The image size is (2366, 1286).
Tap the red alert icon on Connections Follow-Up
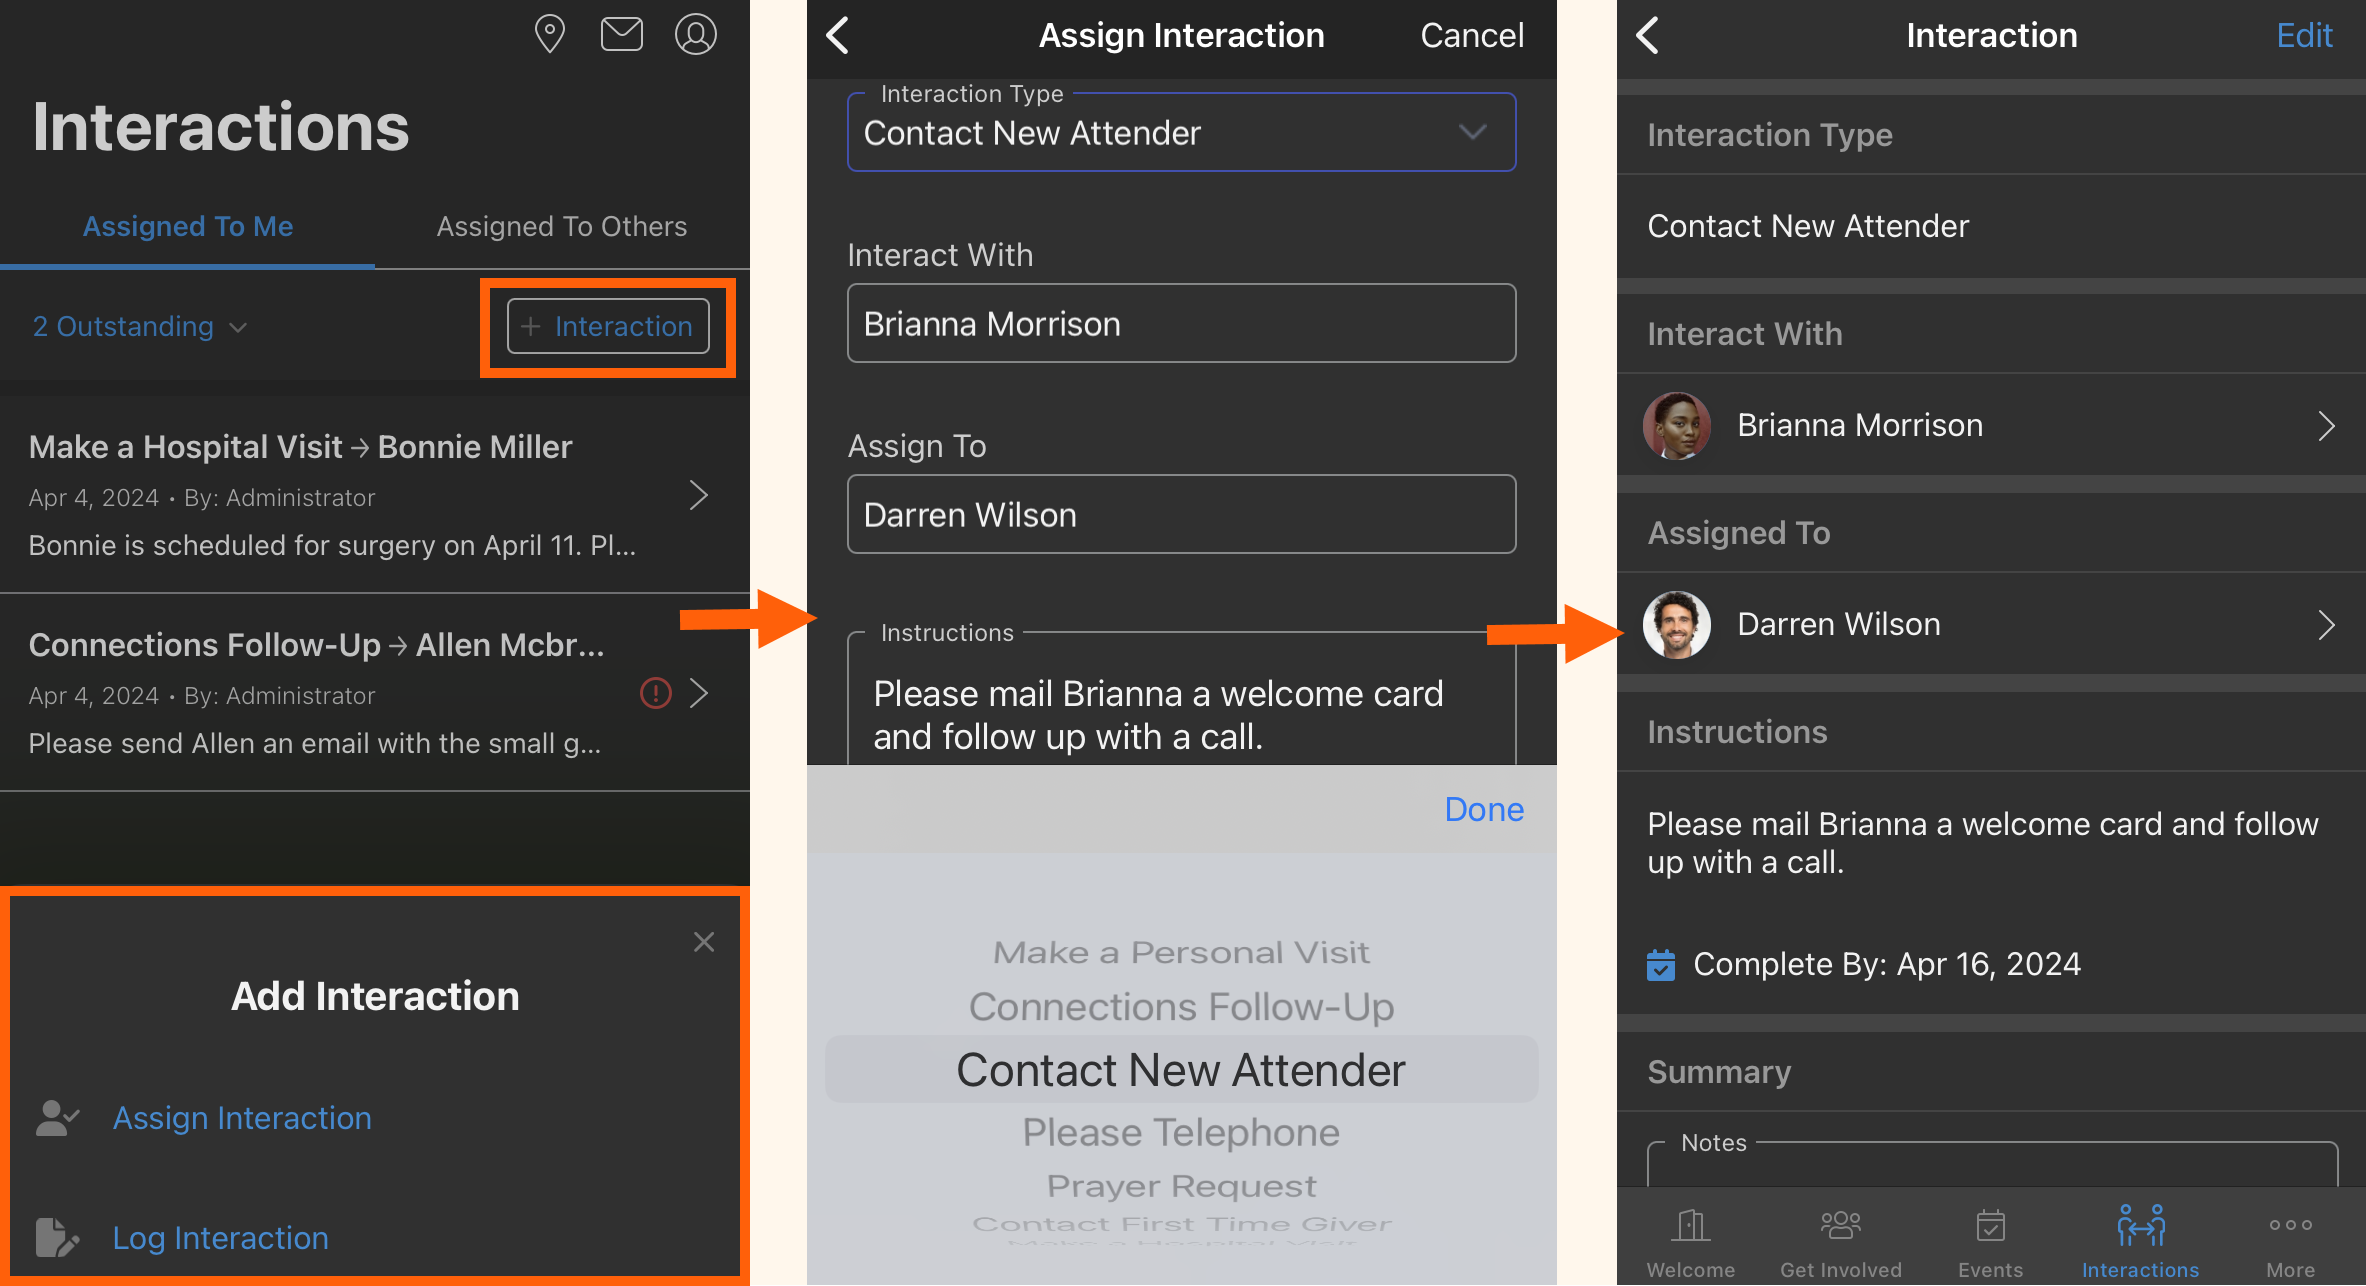click(x=655, y=694)
